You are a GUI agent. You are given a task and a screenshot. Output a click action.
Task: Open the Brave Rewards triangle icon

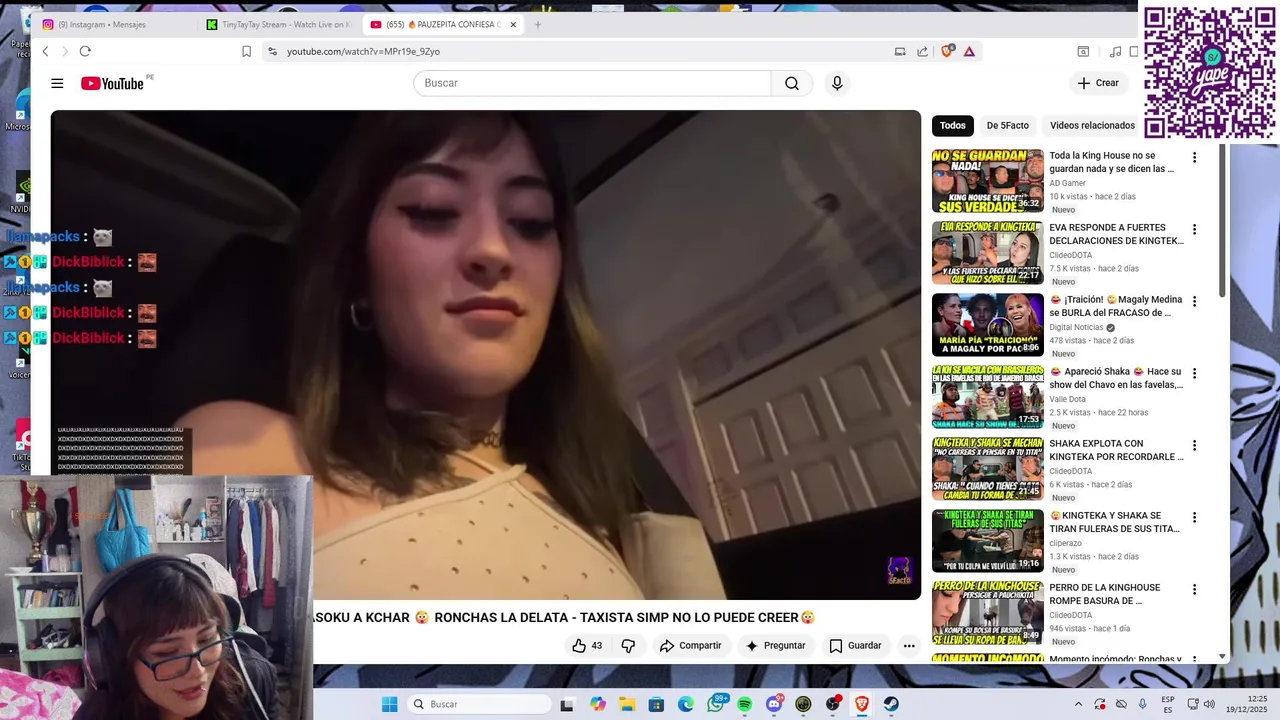point(969,52)
